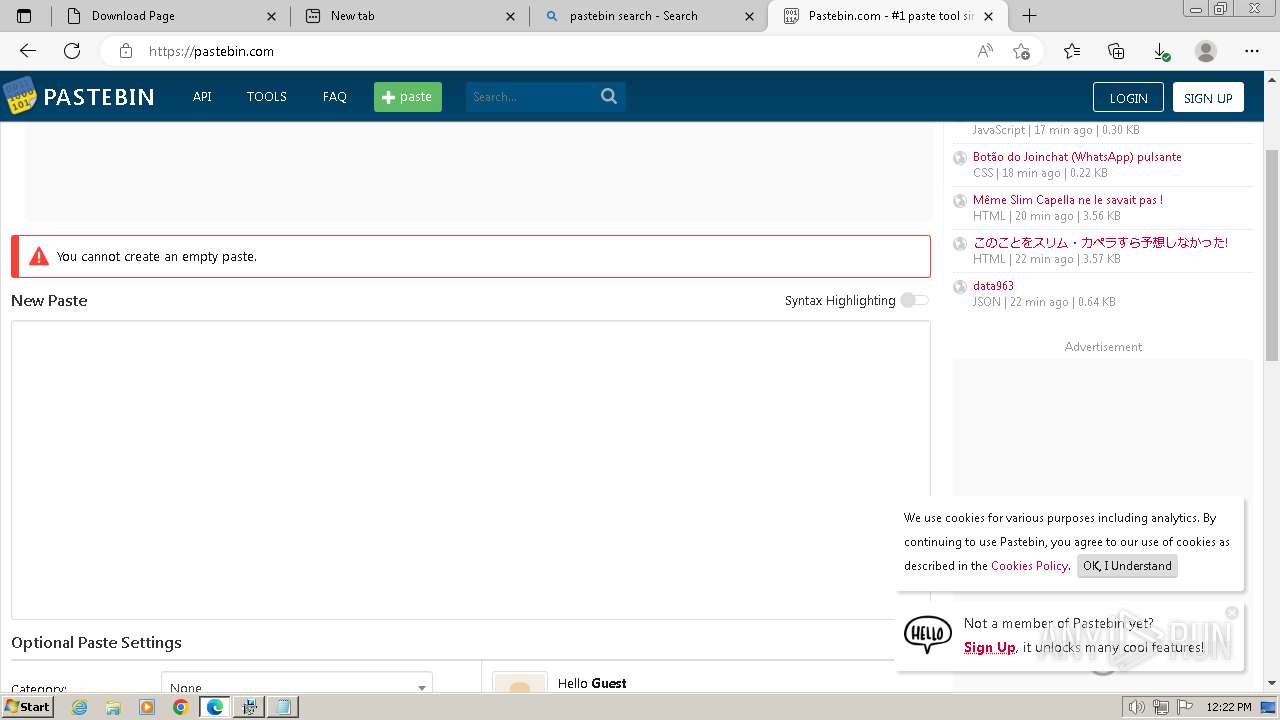Add this page to favorites (star plus icon)

click(1021, 51)
